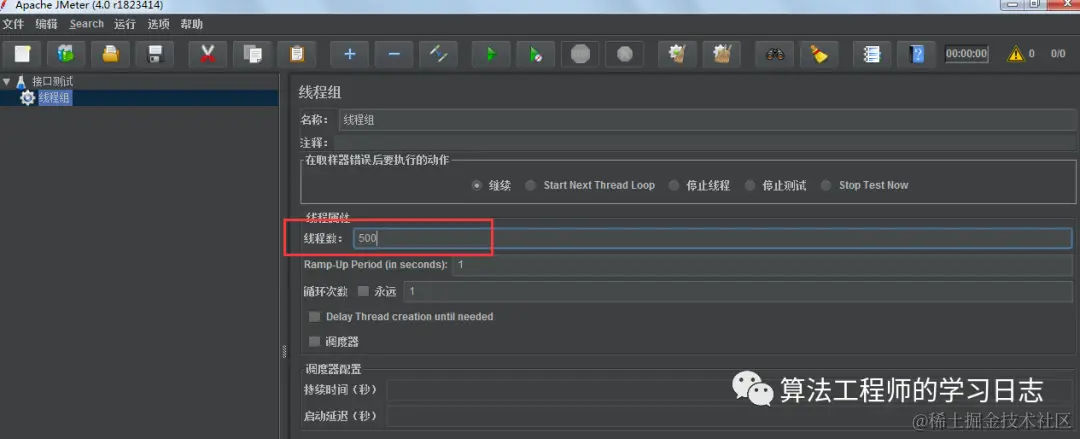Open the 帮助 menu
The width and height of the screenshot is (1080, 439).
(191, 24)
